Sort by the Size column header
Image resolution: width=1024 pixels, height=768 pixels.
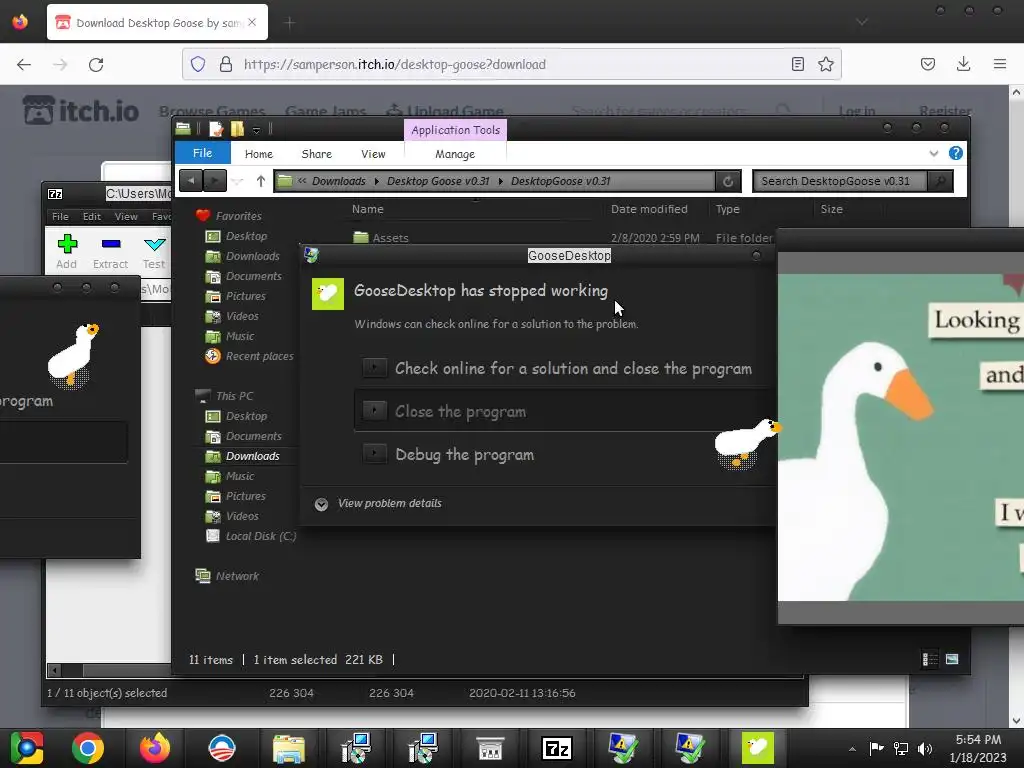click(x=831, y=209)
